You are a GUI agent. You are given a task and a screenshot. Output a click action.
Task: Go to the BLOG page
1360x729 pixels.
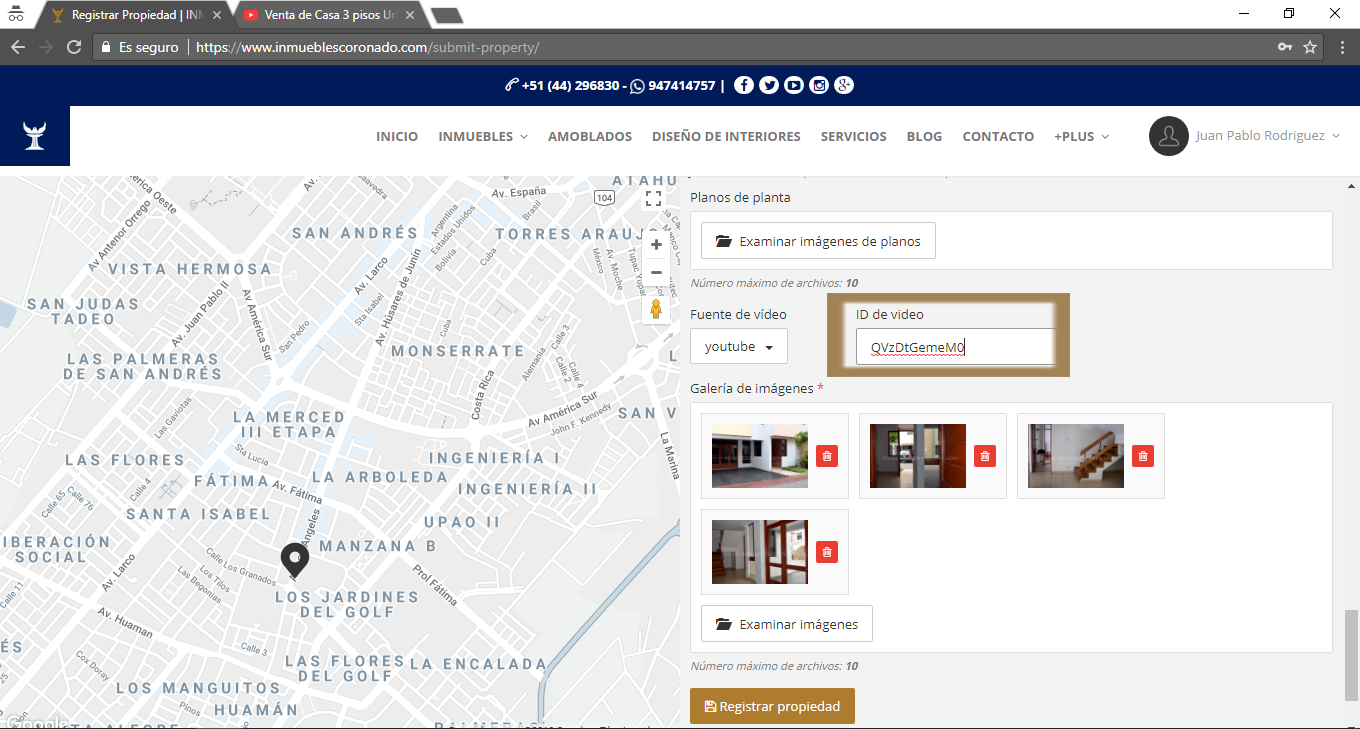pyautogui.click(x=924, y=136)
